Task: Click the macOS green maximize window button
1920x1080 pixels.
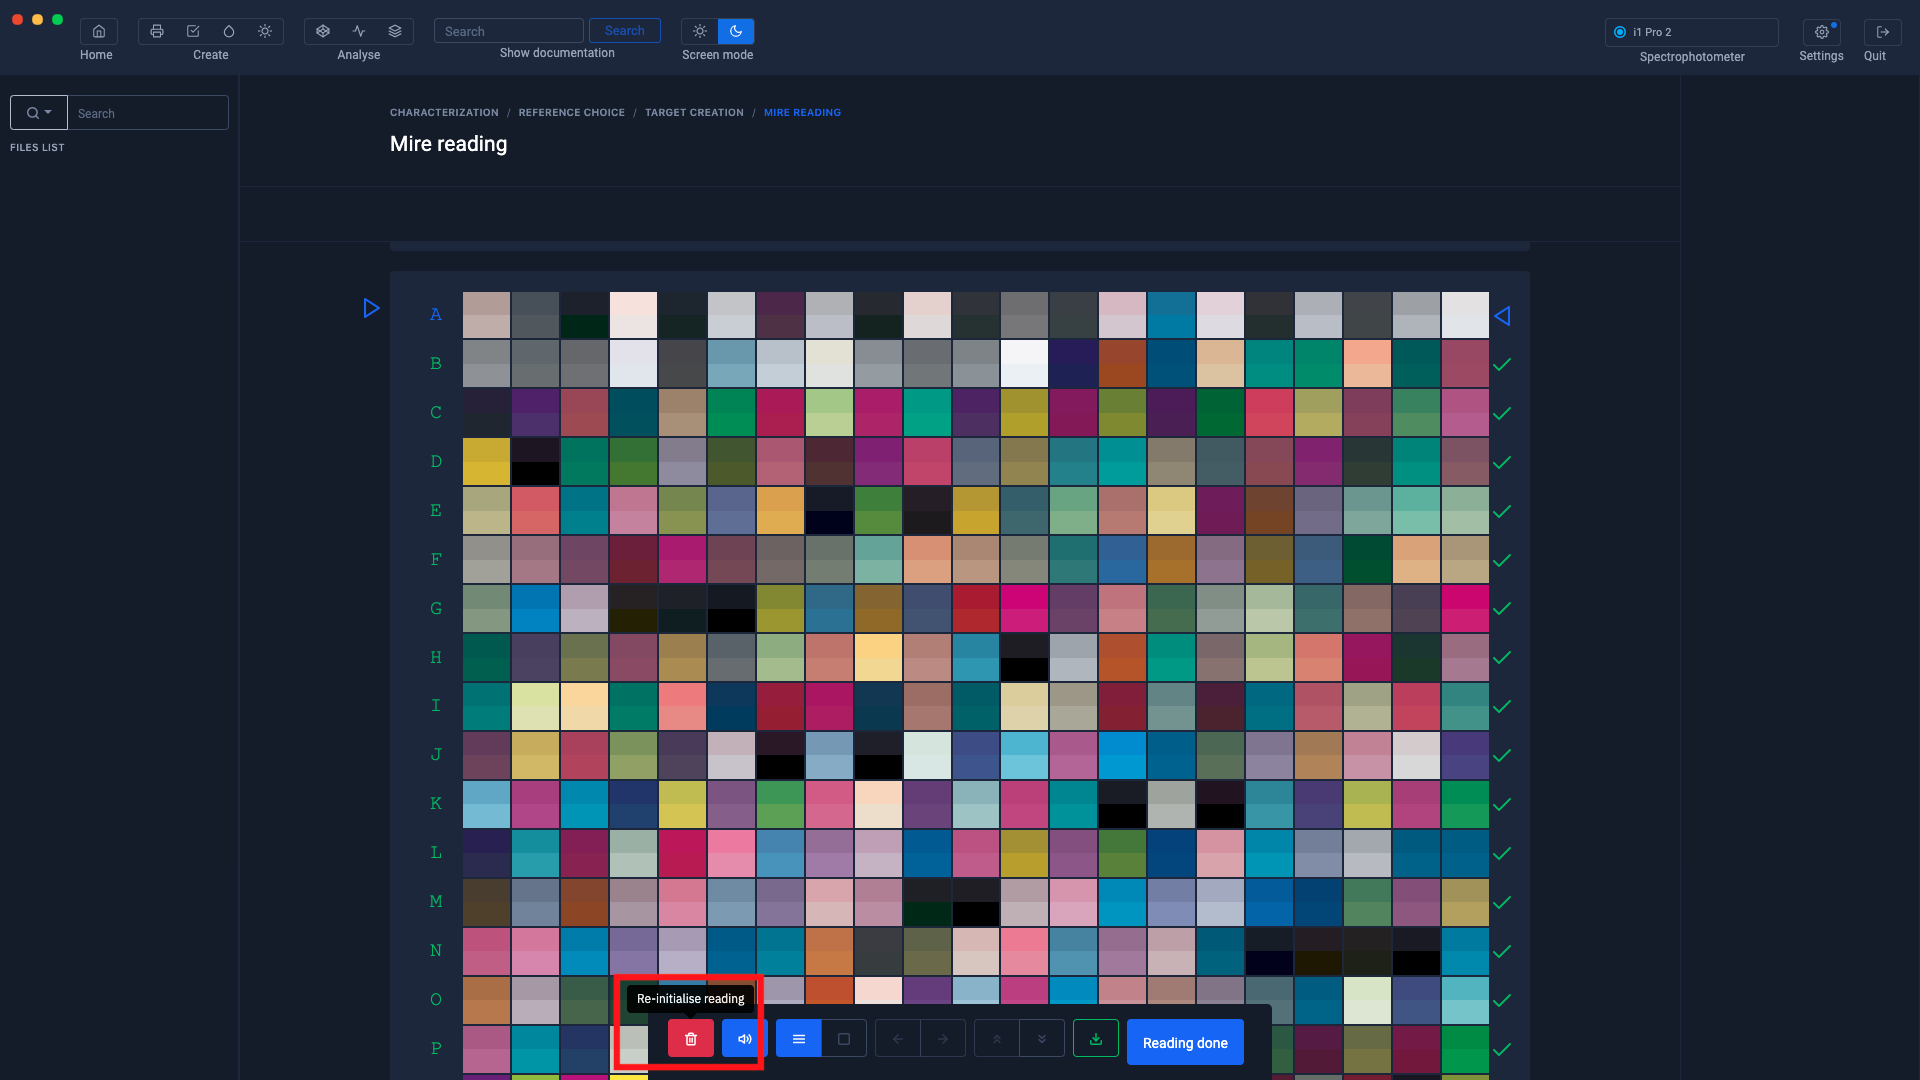Action: (x=57, y=19)
